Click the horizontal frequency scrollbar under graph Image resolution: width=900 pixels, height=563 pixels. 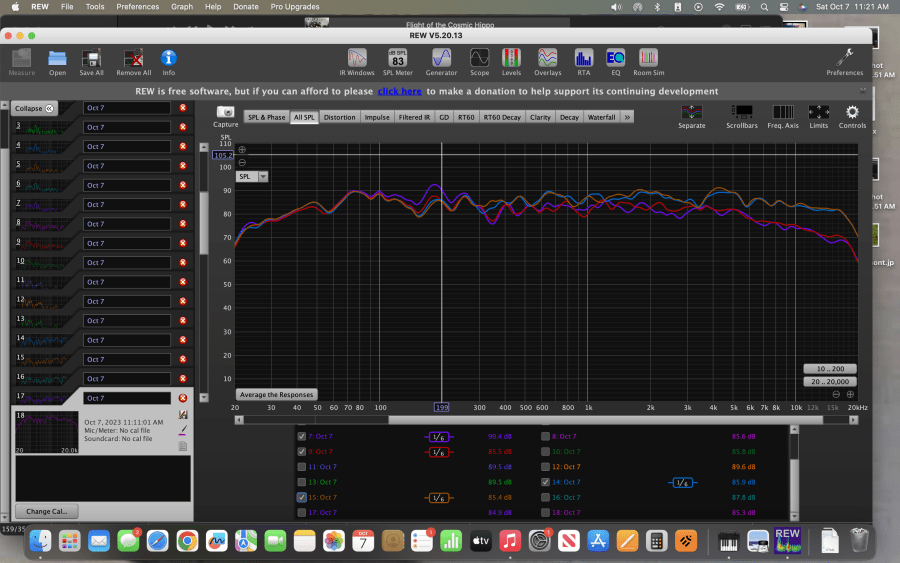click(x=606, y=420)
